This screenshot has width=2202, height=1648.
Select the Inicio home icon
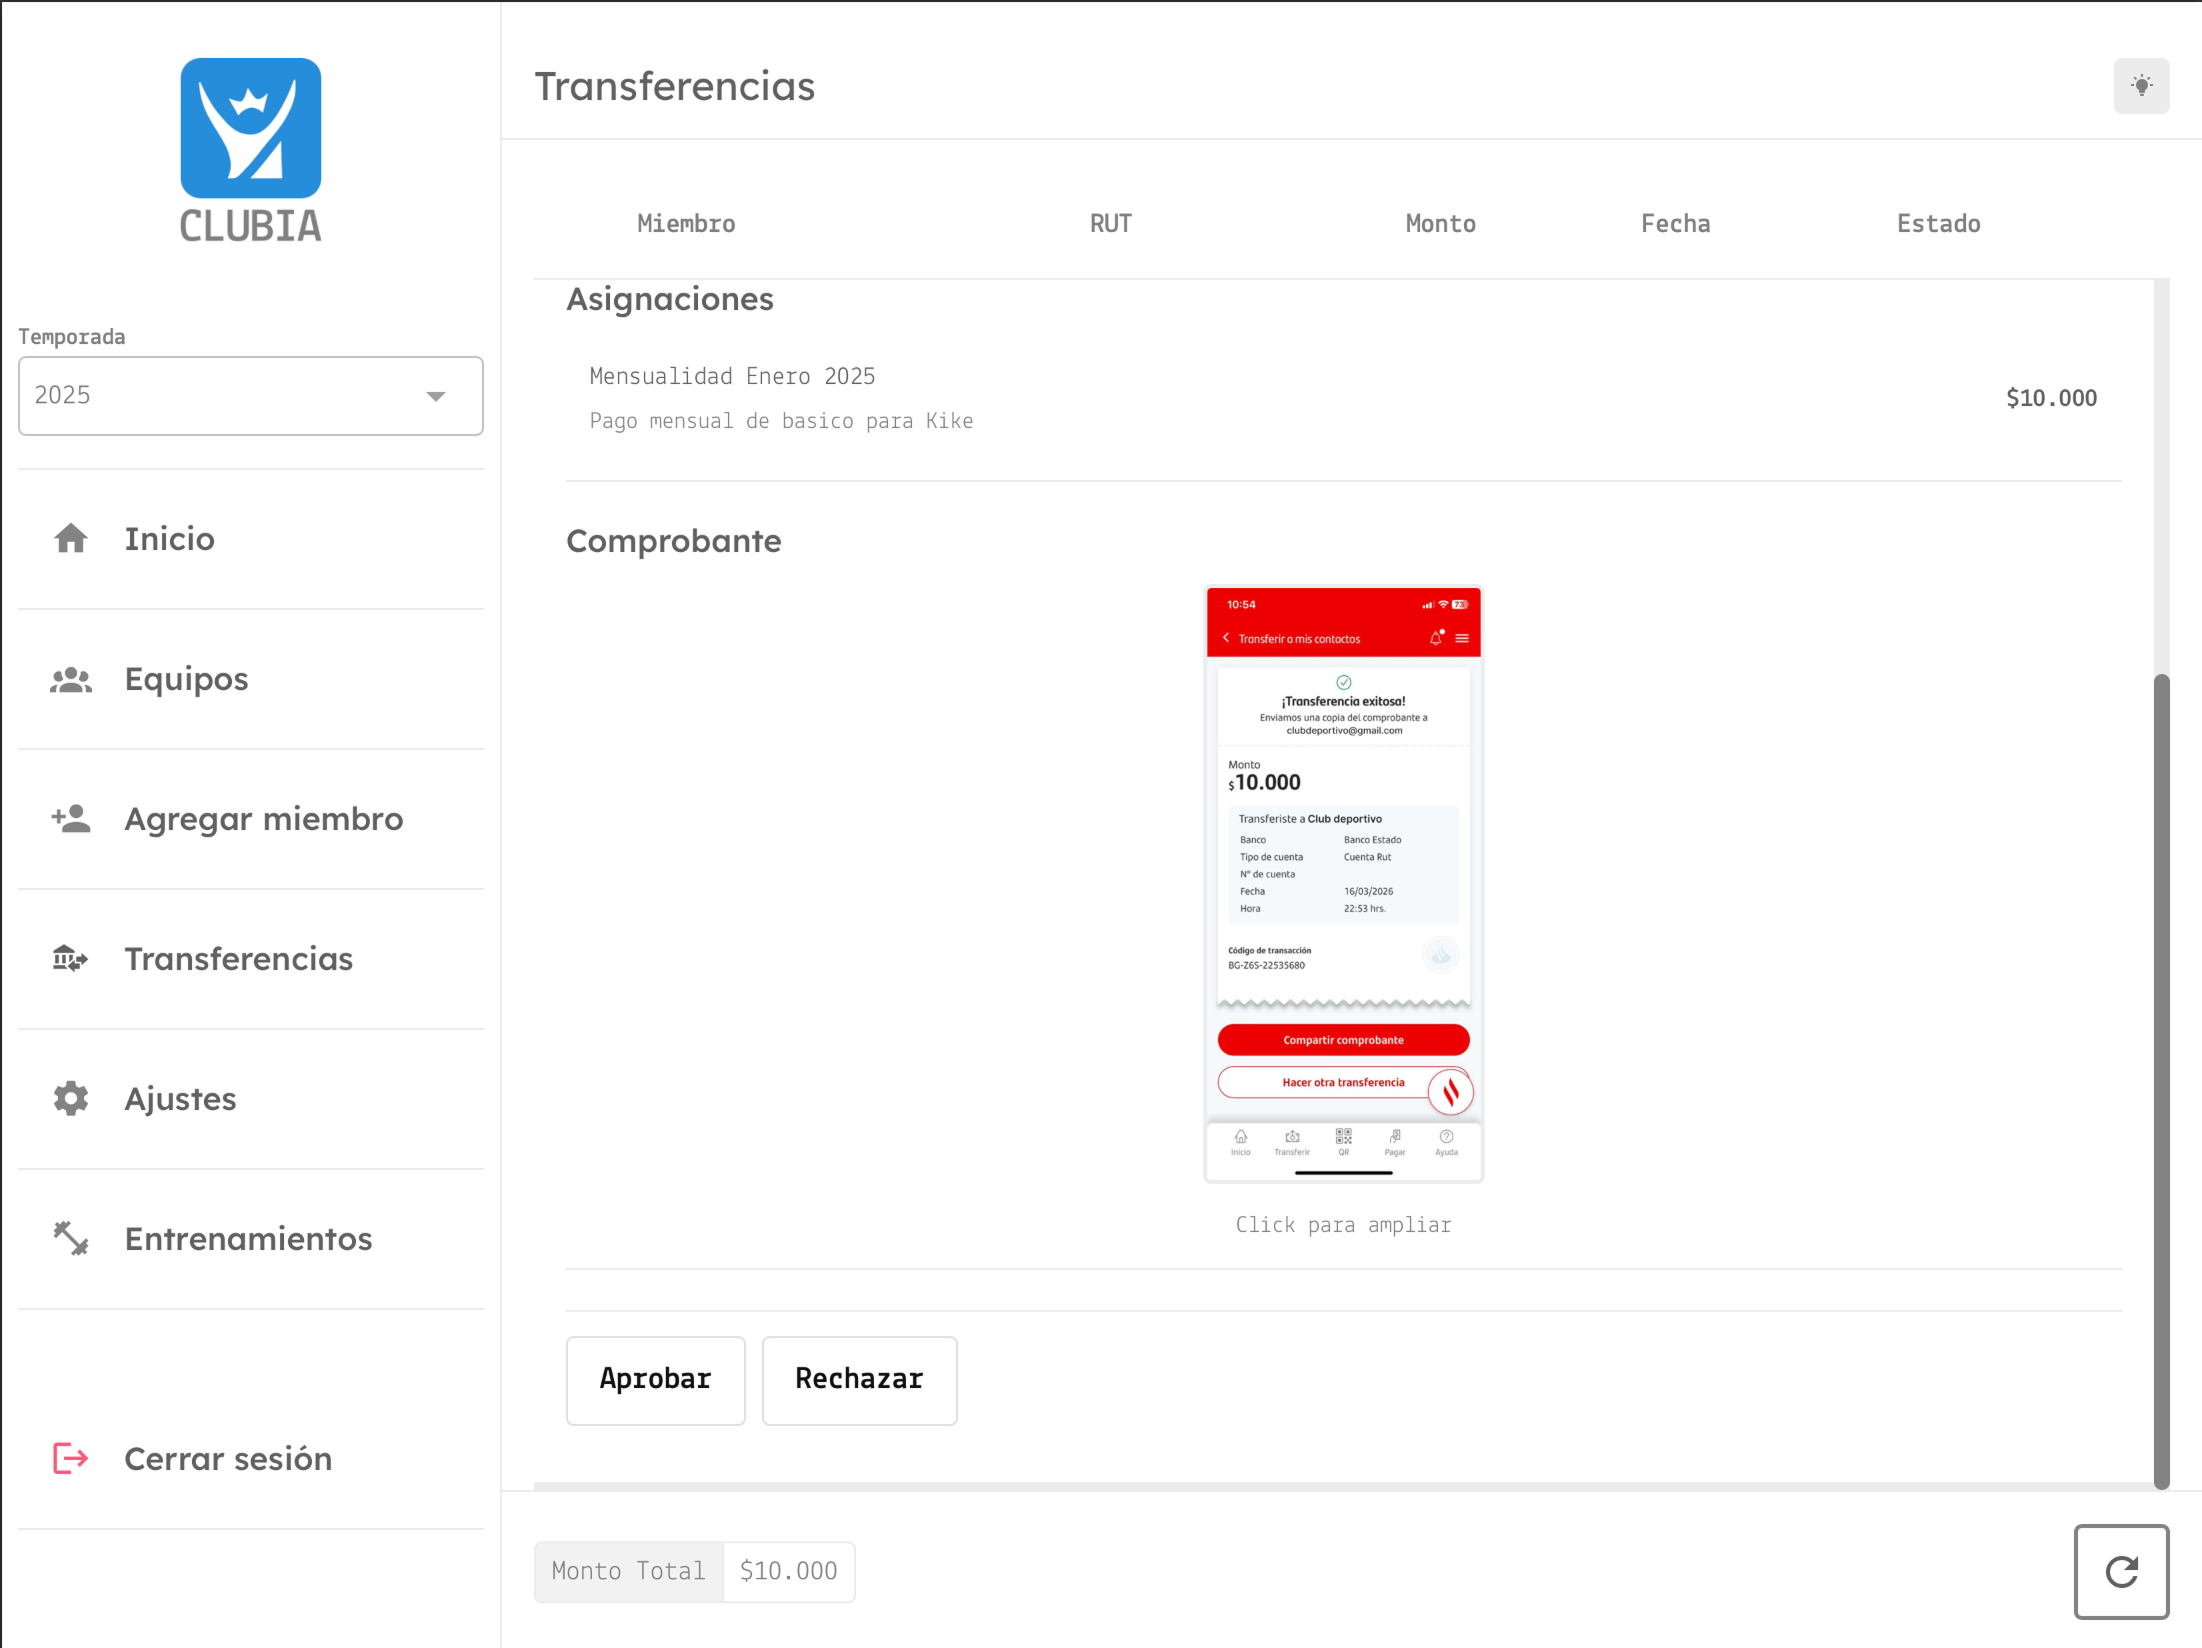[70, 538]
